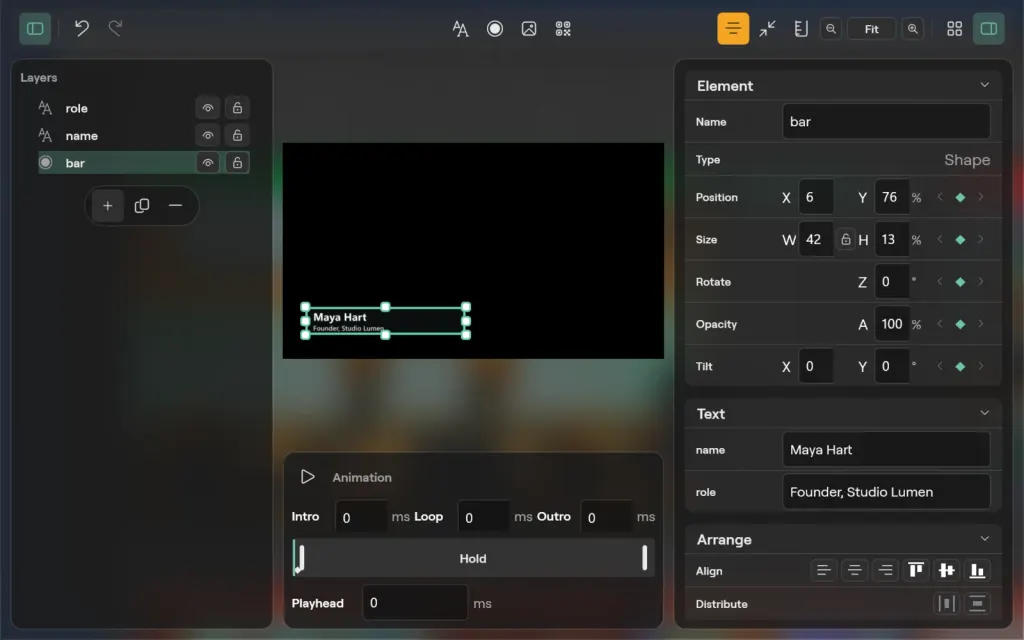Go to previous Size keyframe
1024x640 pixels.
point(940,240)
